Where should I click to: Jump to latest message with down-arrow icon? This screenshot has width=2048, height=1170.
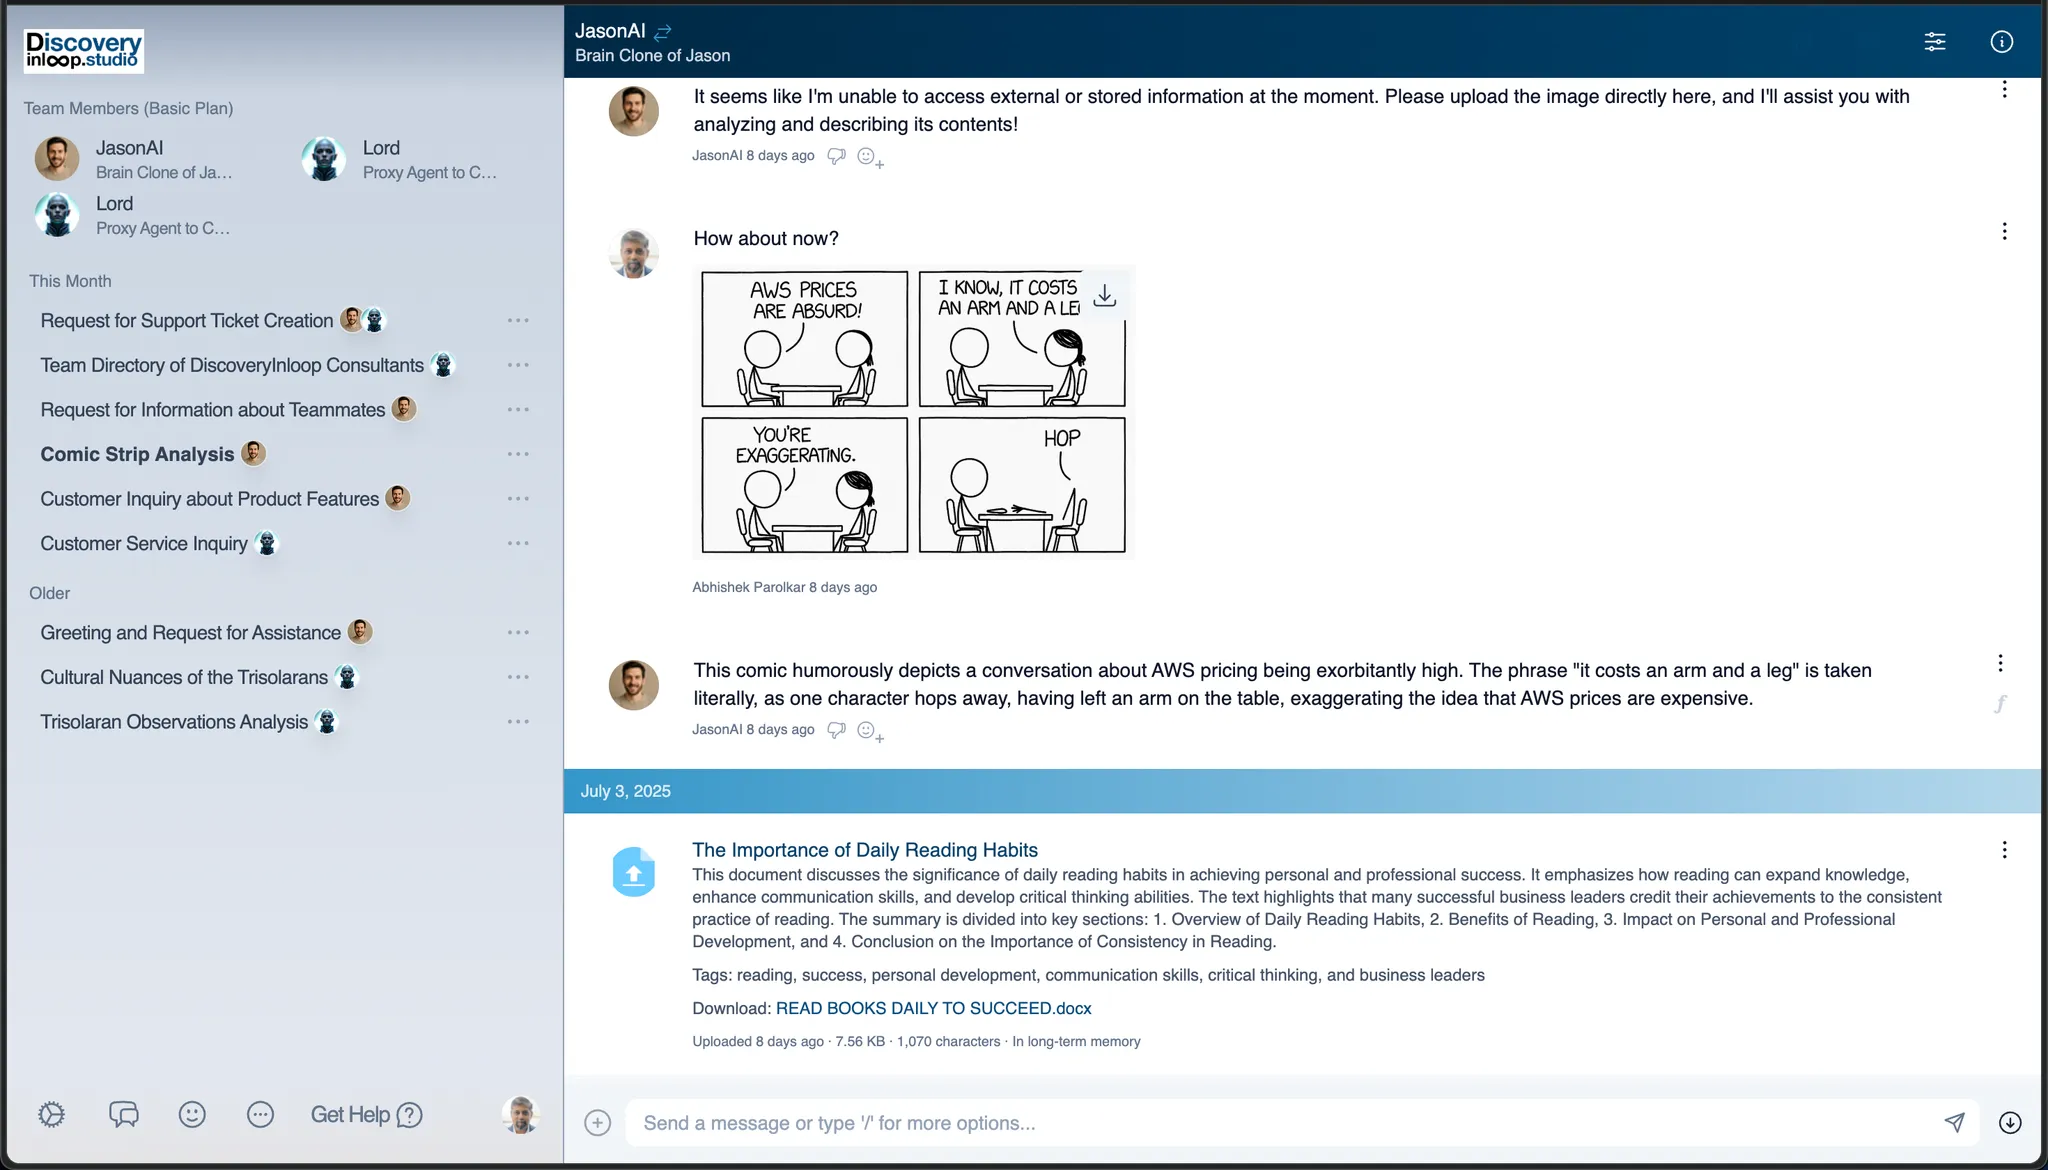coord(2010,1123)
